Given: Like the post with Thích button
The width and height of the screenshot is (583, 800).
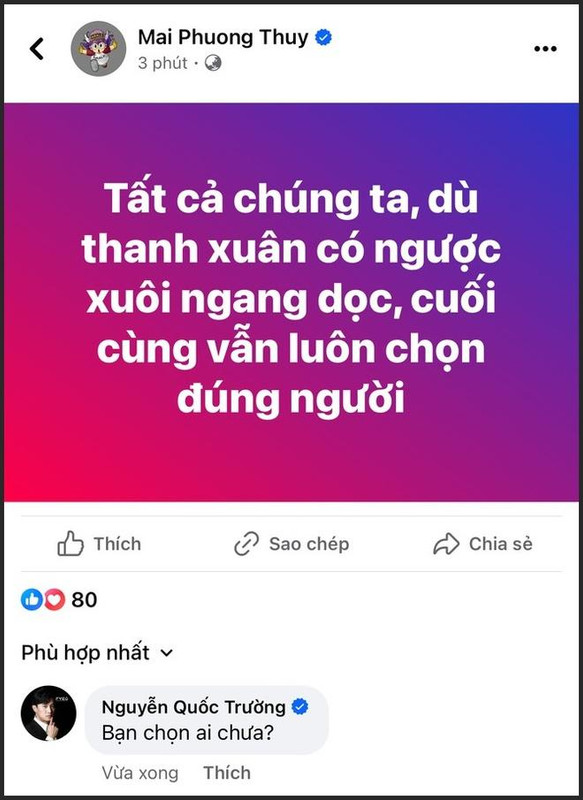Looking at the screenshot, I should (x=99, y=544).
